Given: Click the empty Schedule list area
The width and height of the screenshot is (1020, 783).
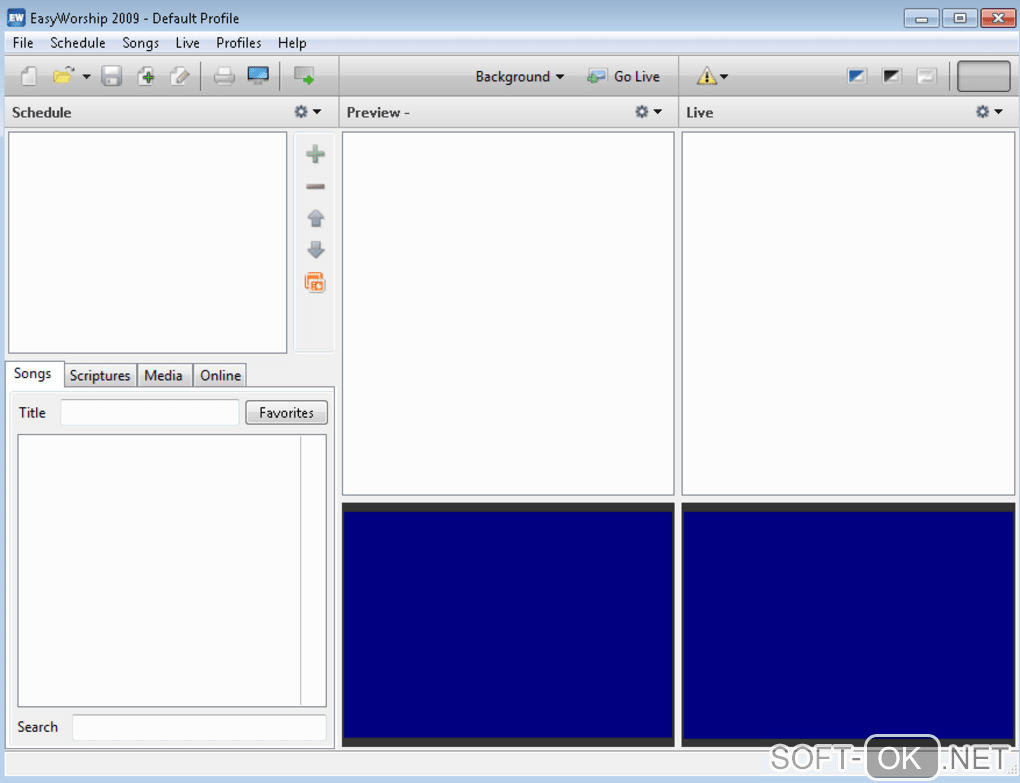Looking at the screenshot, I should (x=148, y=243).
